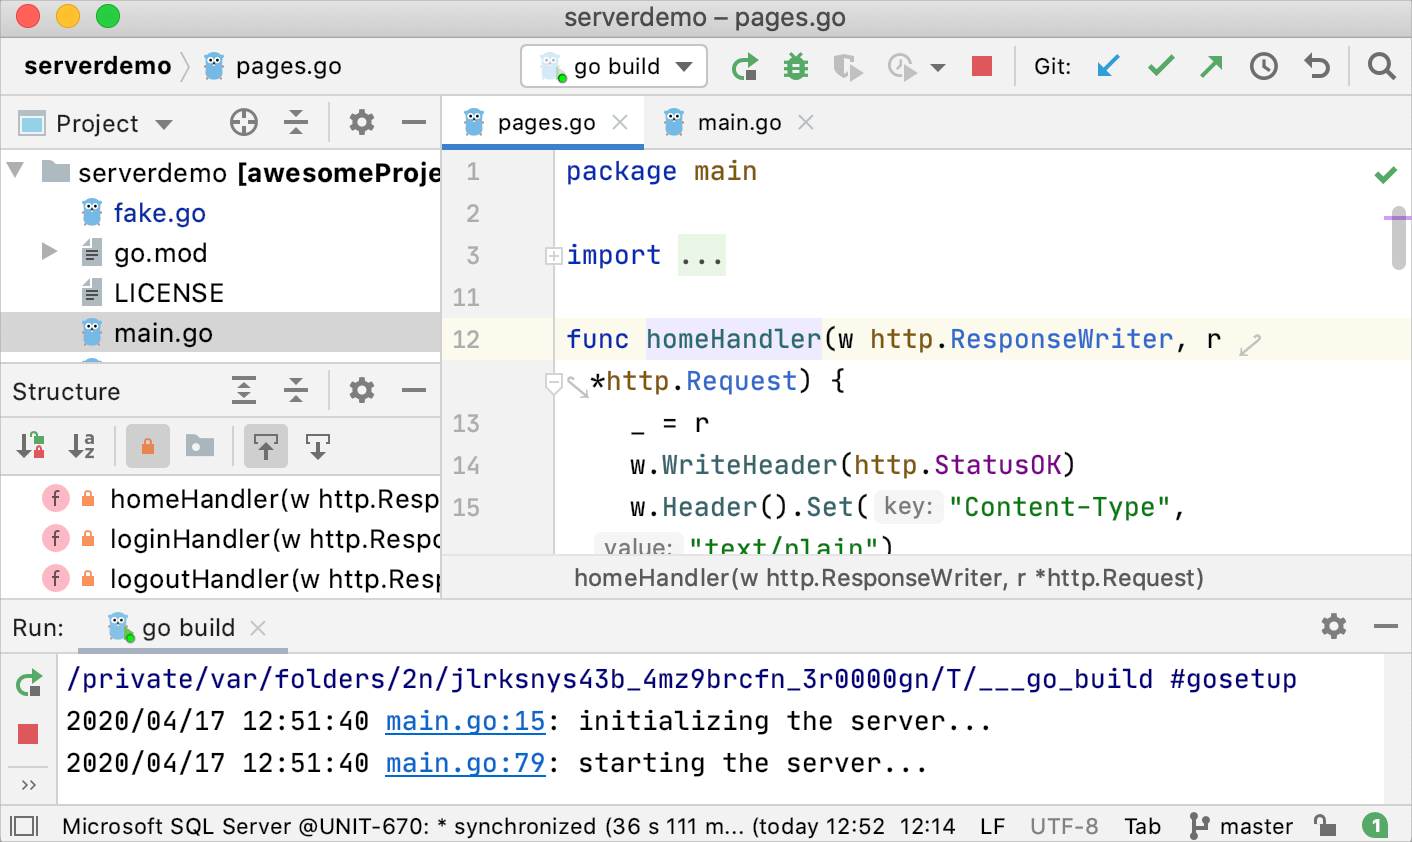Open Search Everywhere with the magnifier icon

[1381, 67]
